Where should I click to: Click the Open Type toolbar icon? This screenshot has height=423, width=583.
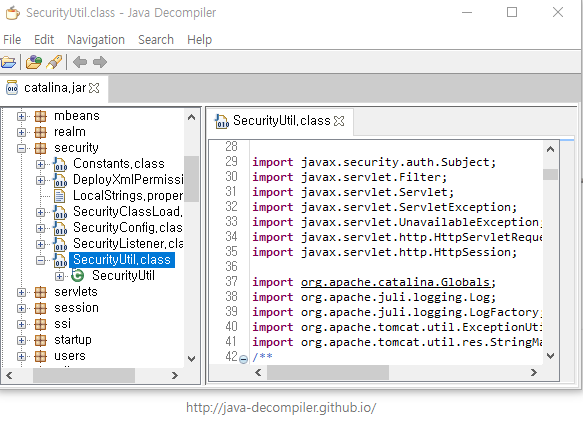pos(34,62)
